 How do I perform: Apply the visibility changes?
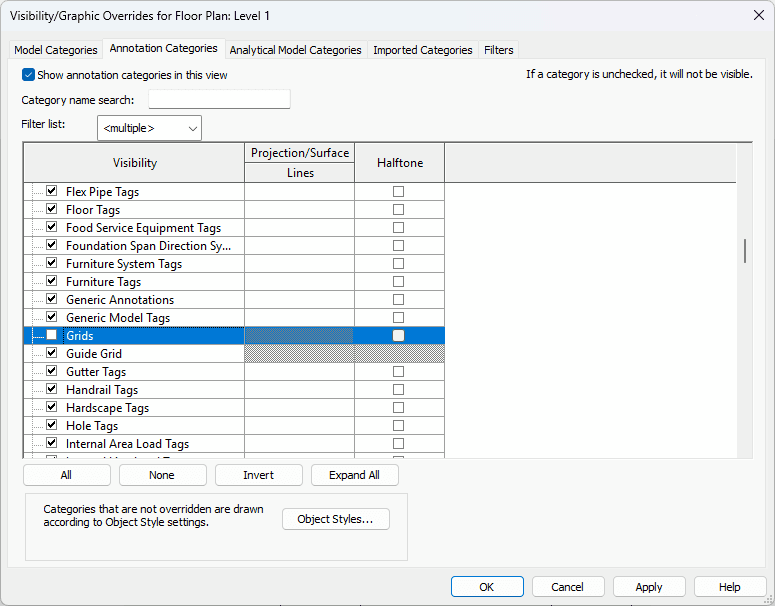(x=649, y=587)
